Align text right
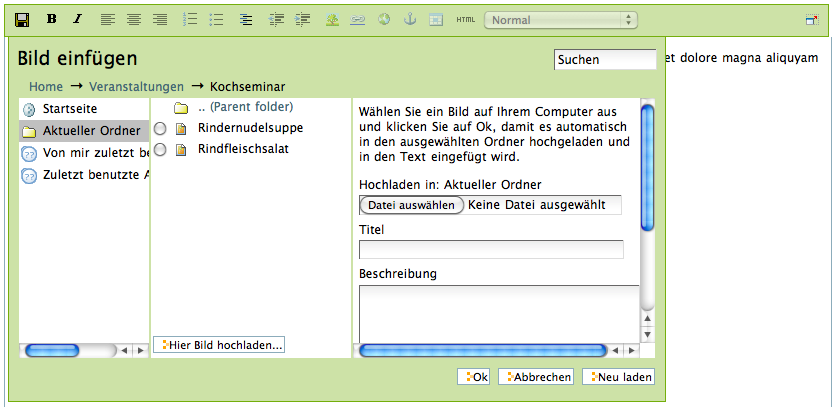Viewport: 839px width, 407px height. point(160,20)
